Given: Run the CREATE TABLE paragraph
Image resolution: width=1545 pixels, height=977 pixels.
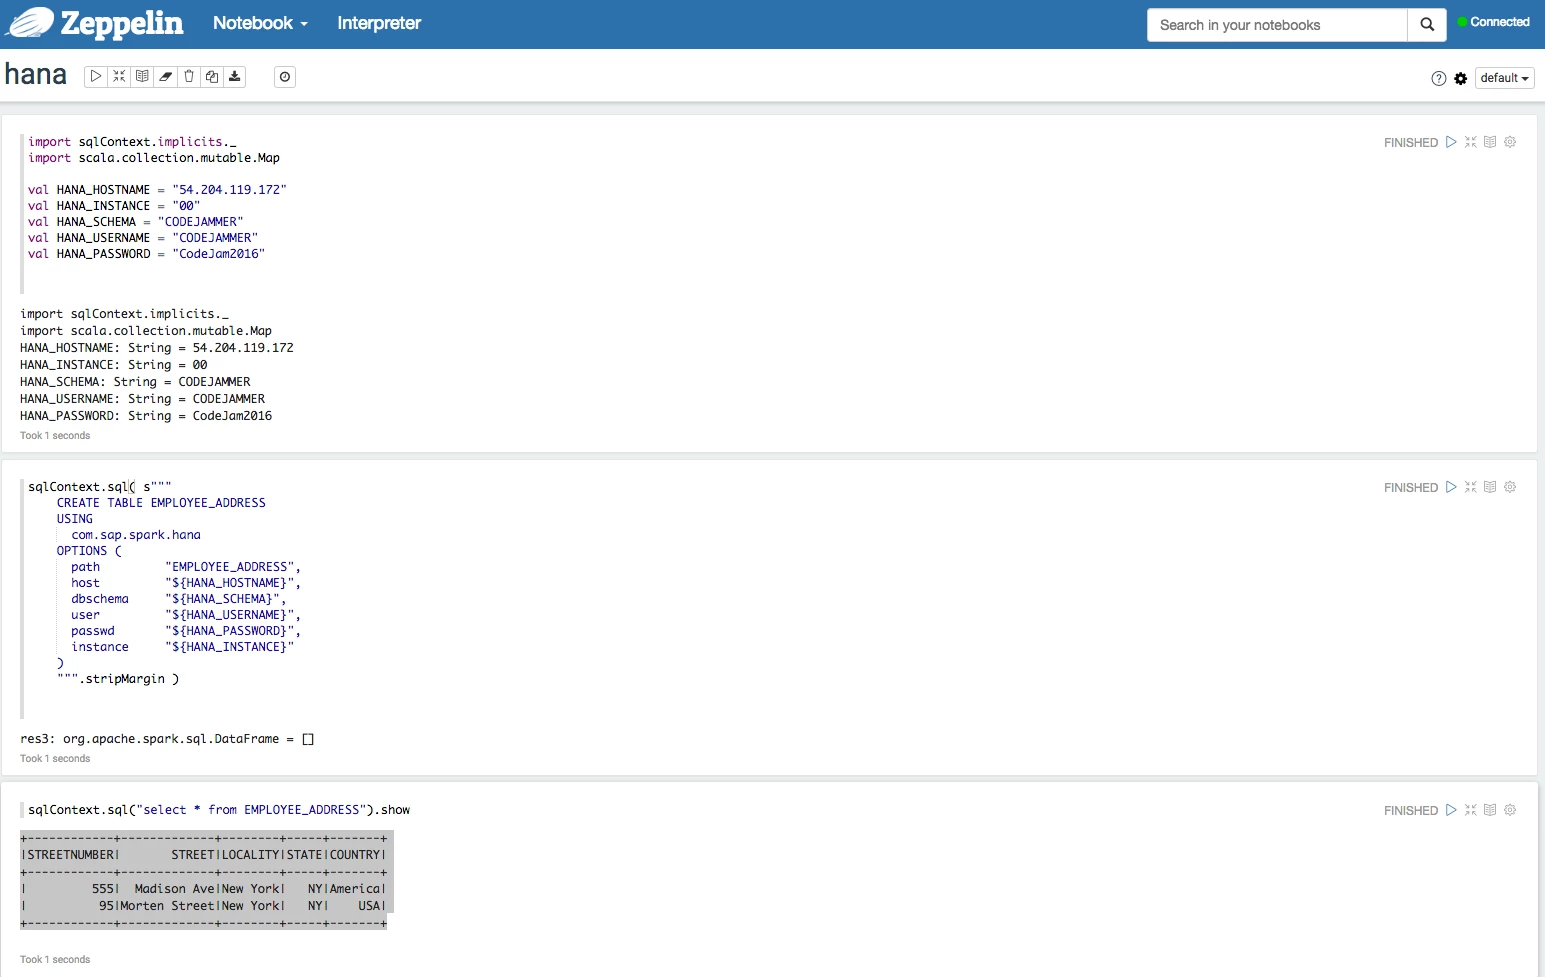Looking at the screenshot, I should point(1451,487).
